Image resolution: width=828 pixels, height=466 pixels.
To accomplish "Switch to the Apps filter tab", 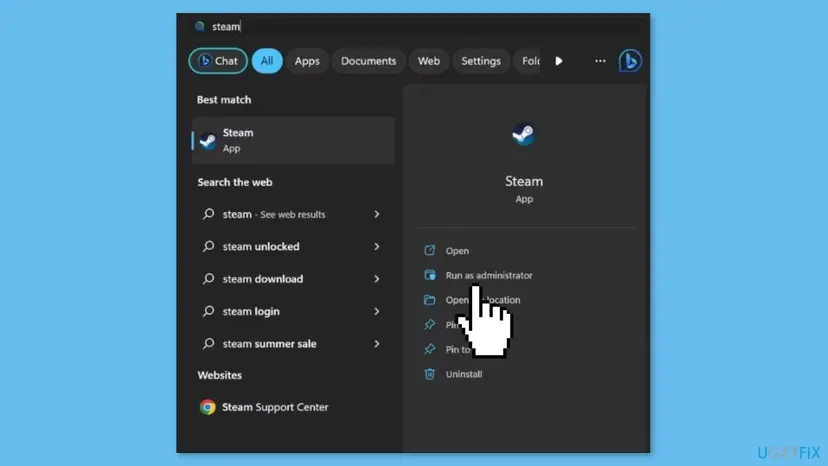I will (x=307, y=61).
